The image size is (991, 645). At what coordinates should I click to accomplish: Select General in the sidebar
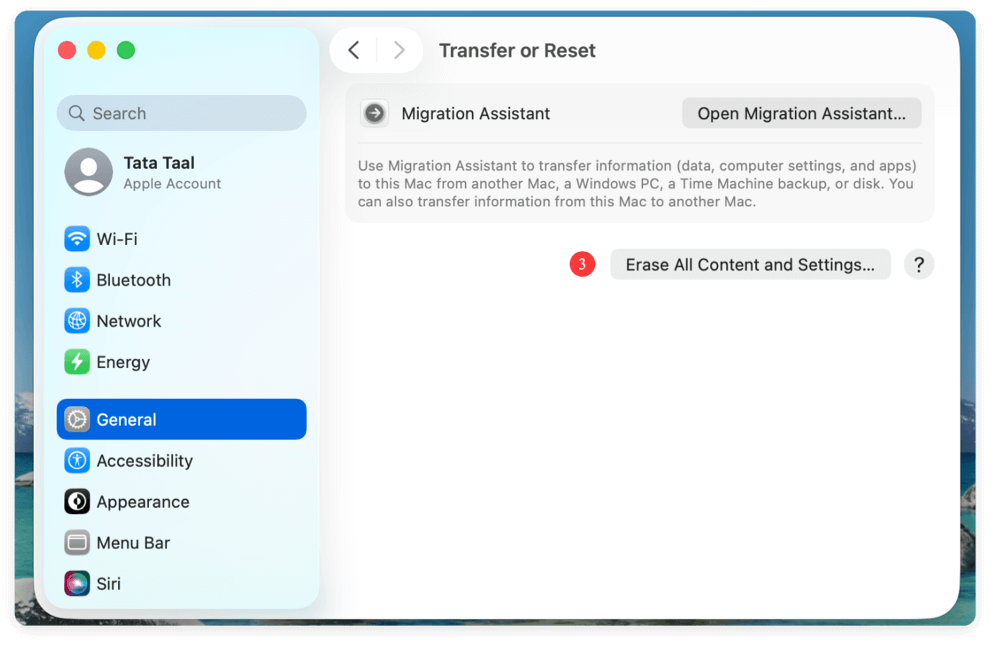pyautogui.click(x=128, y=419)
